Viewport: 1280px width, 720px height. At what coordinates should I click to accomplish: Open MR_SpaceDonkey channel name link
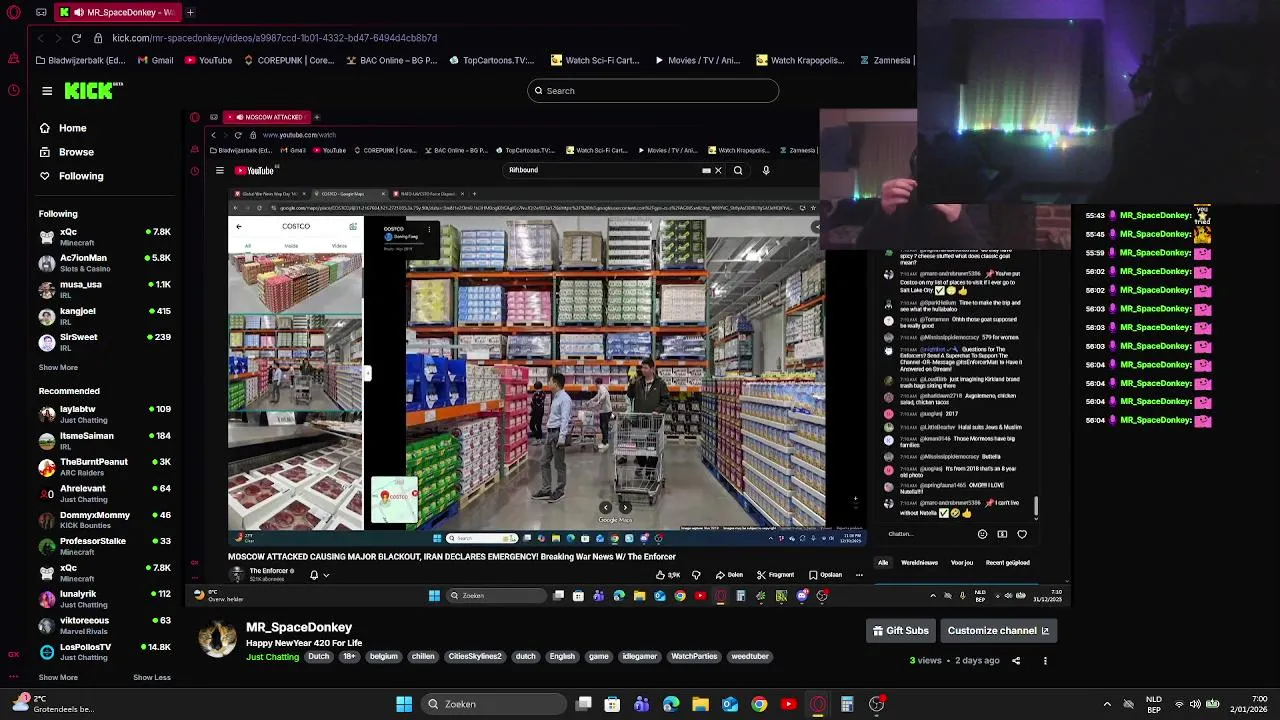pos(299,627)
